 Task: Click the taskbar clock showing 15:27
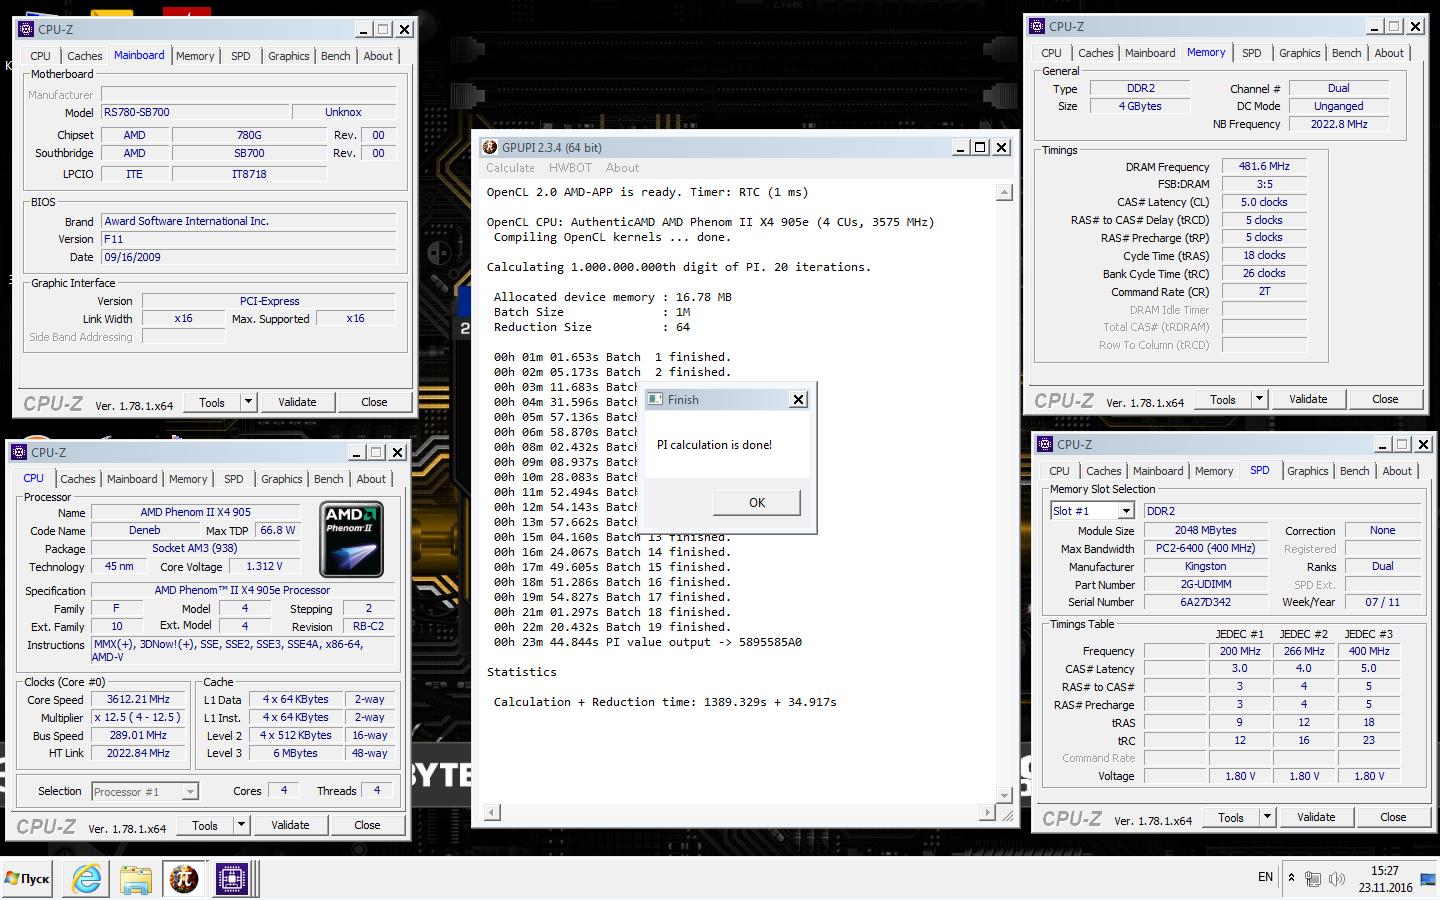click(x=1385, y=879)
